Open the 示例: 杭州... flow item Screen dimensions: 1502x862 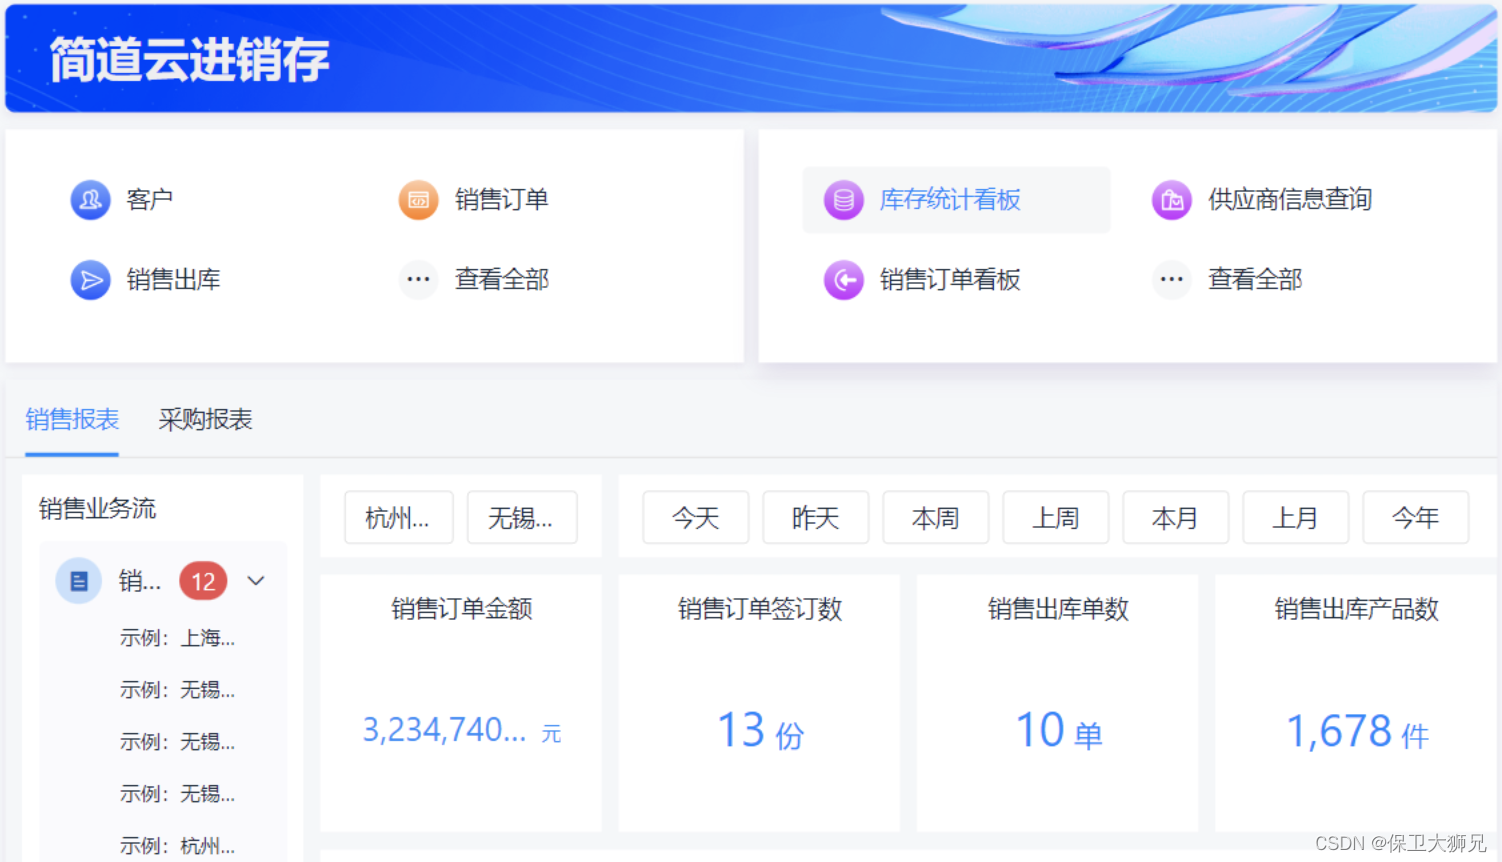(x=177, y=846)
